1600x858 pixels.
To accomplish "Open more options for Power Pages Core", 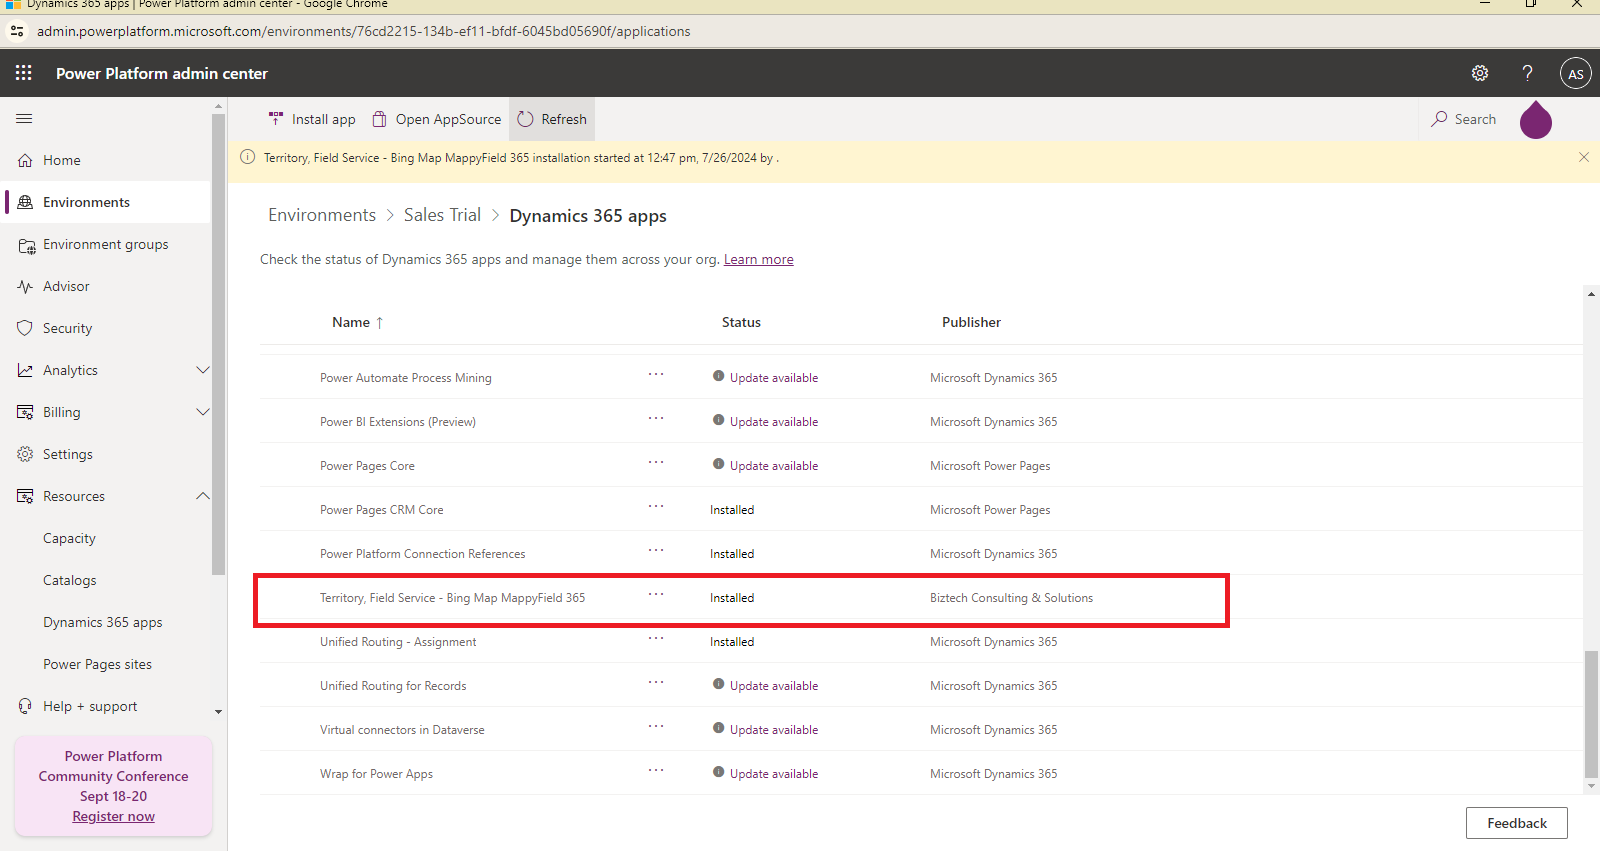I will click(656, 462).
